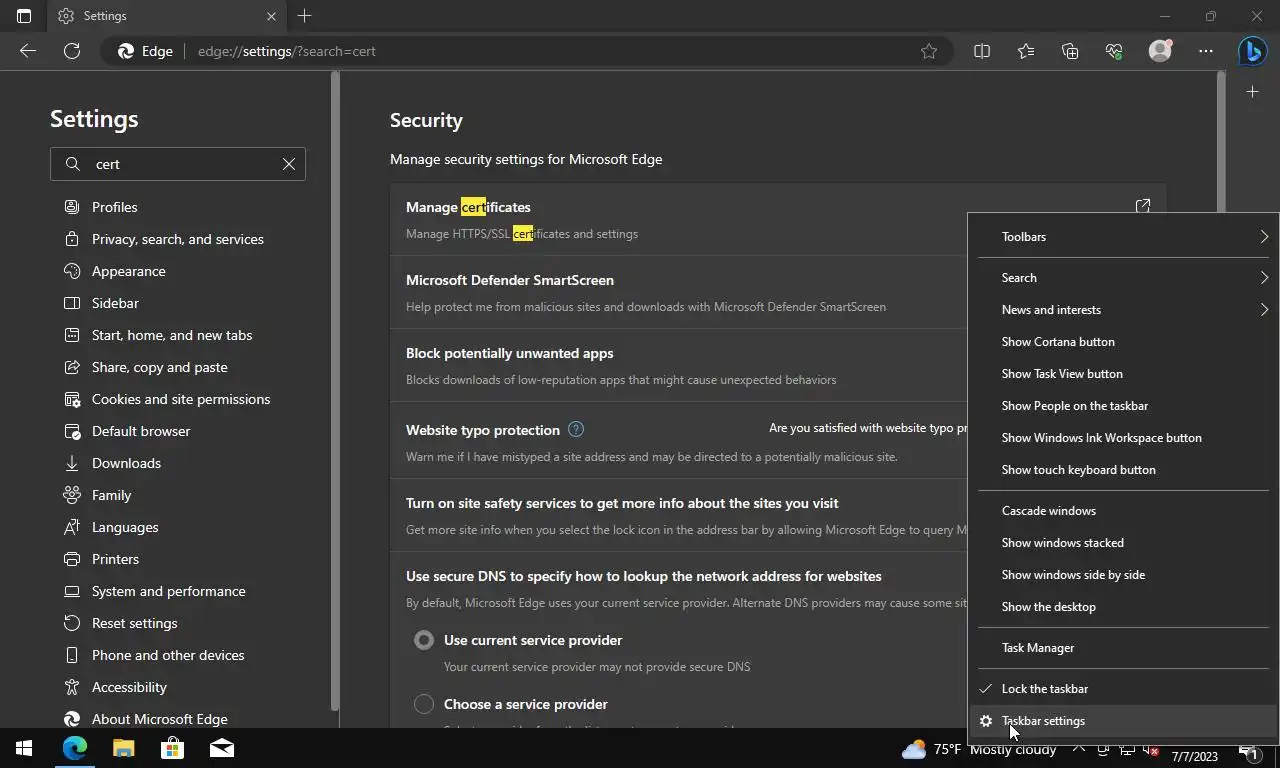
Task: Clear the settings search box
Action: click(289, 164)
